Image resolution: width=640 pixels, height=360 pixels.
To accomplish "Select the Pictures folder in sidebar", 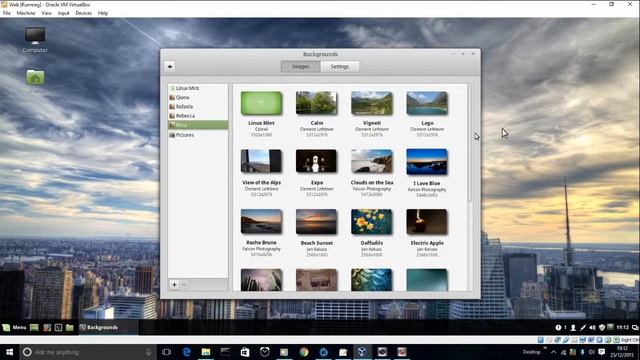I will point(198,135).
